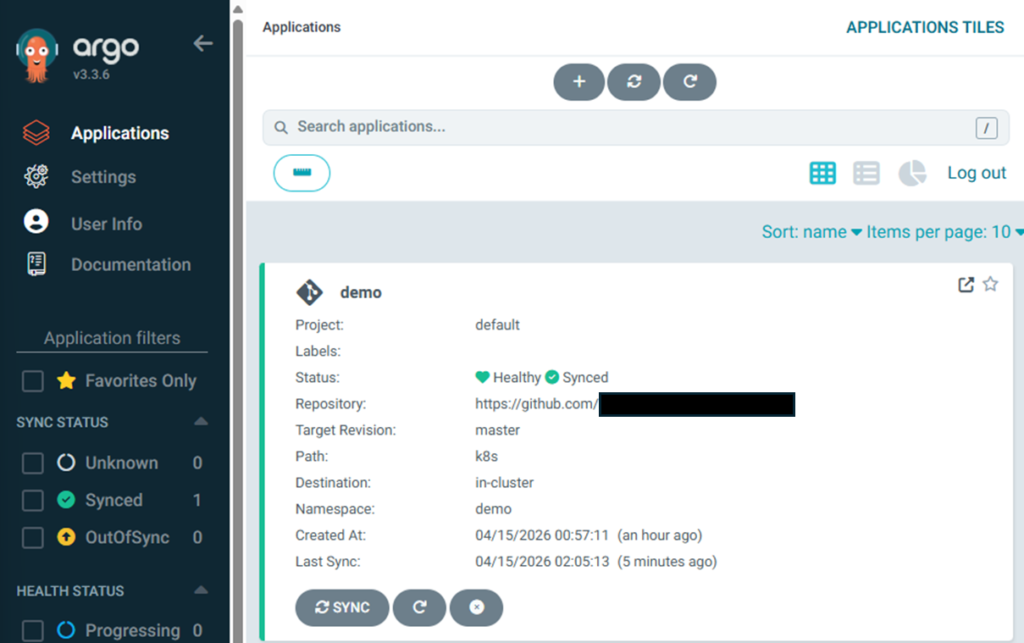Switch to the list view icon
Screen dimensions: 1024x643
[x=866, y=173]
